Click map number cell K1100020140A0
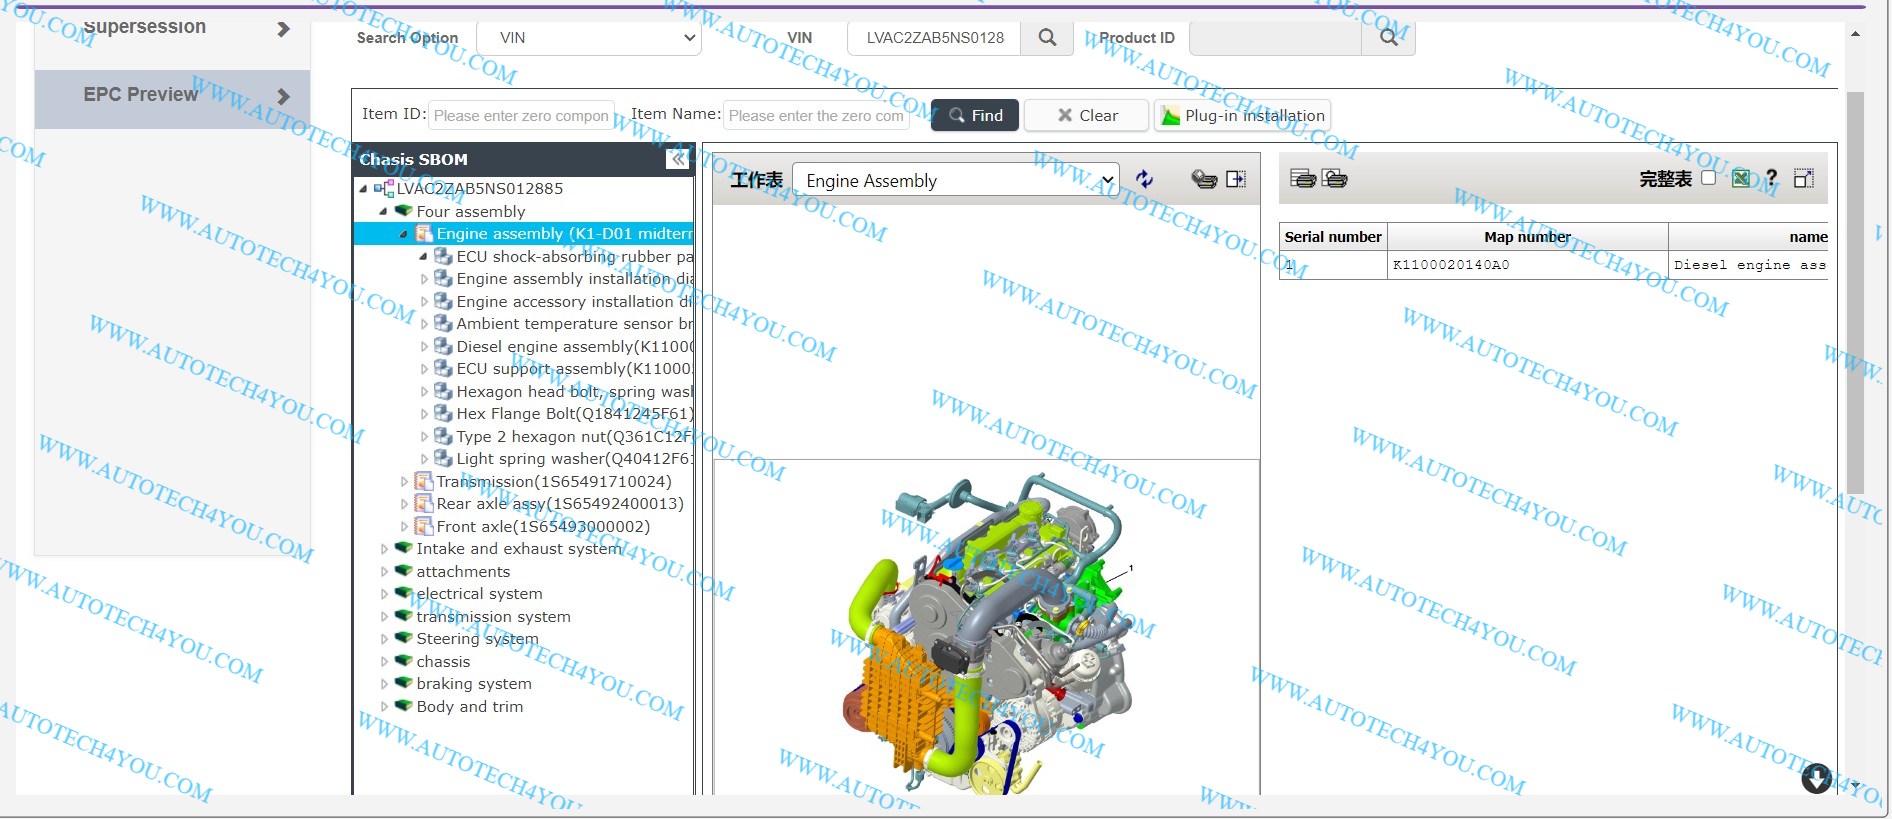Image resolution: width=1892 pixels, height=819 pixels. pos(1527,265)
